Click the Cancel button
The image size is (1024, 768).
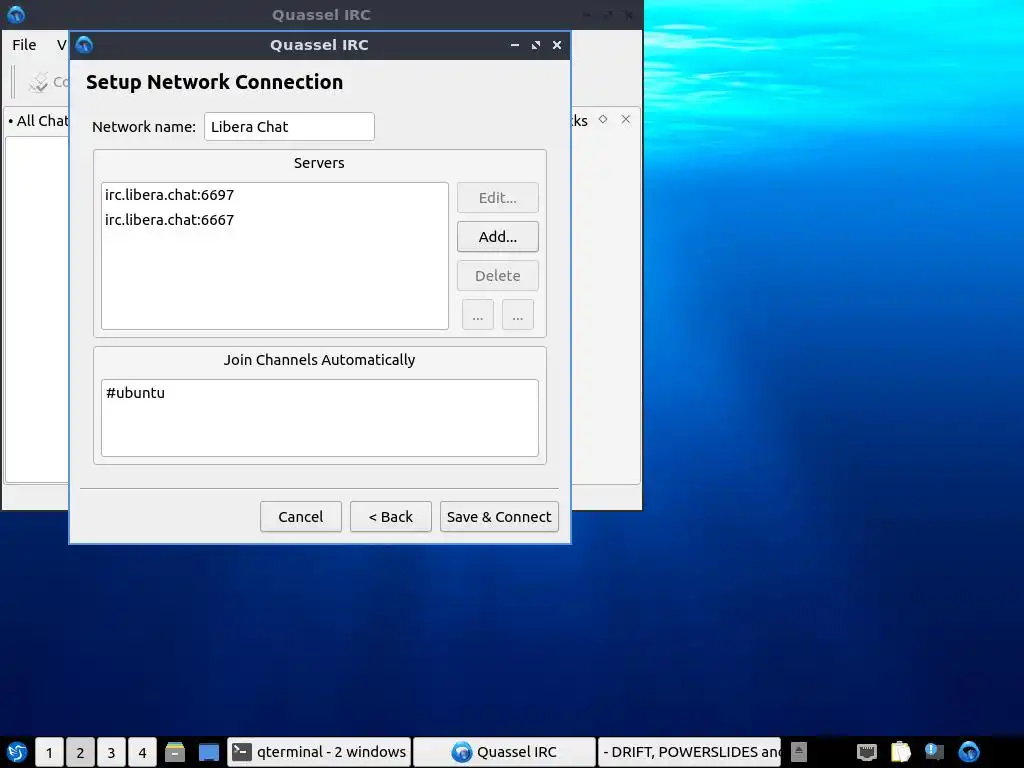(x=300, y=517)
